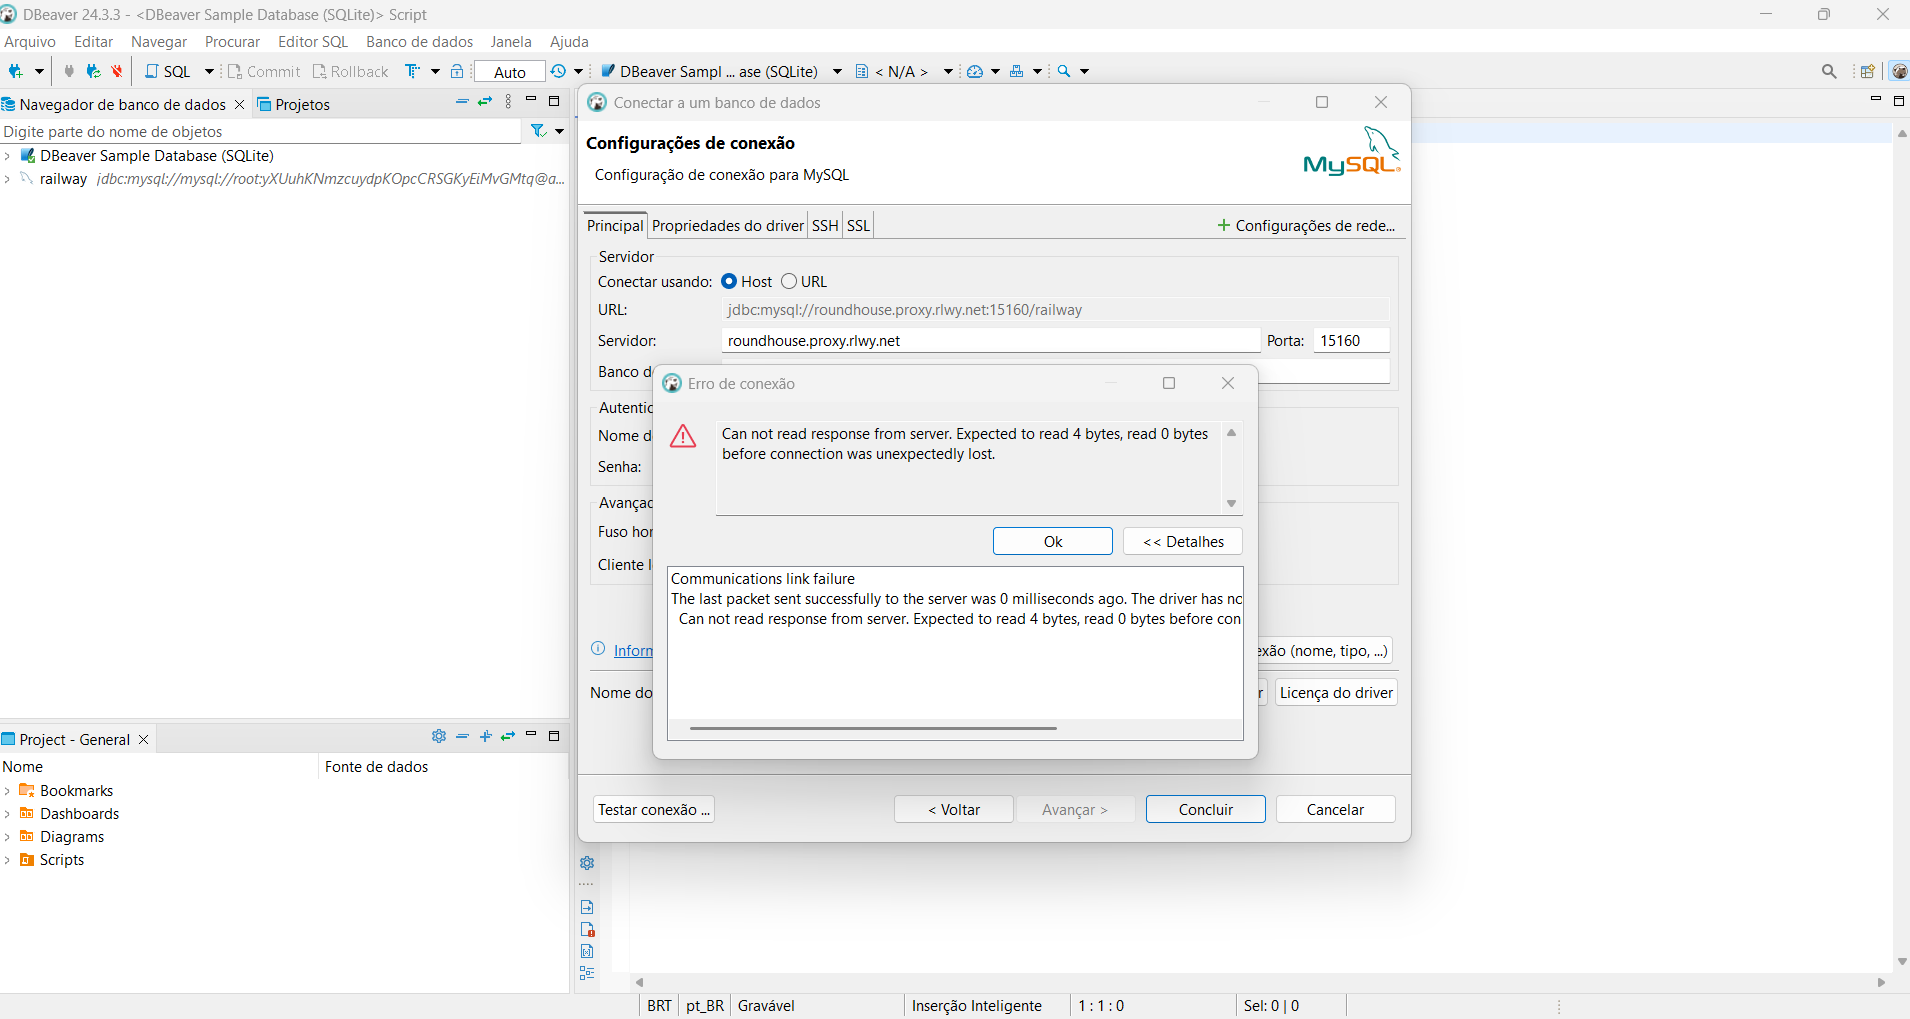Screen dimensions: 1910x1019
Task: Click the output document icon in editor sidebar
Action: (587, 907)
